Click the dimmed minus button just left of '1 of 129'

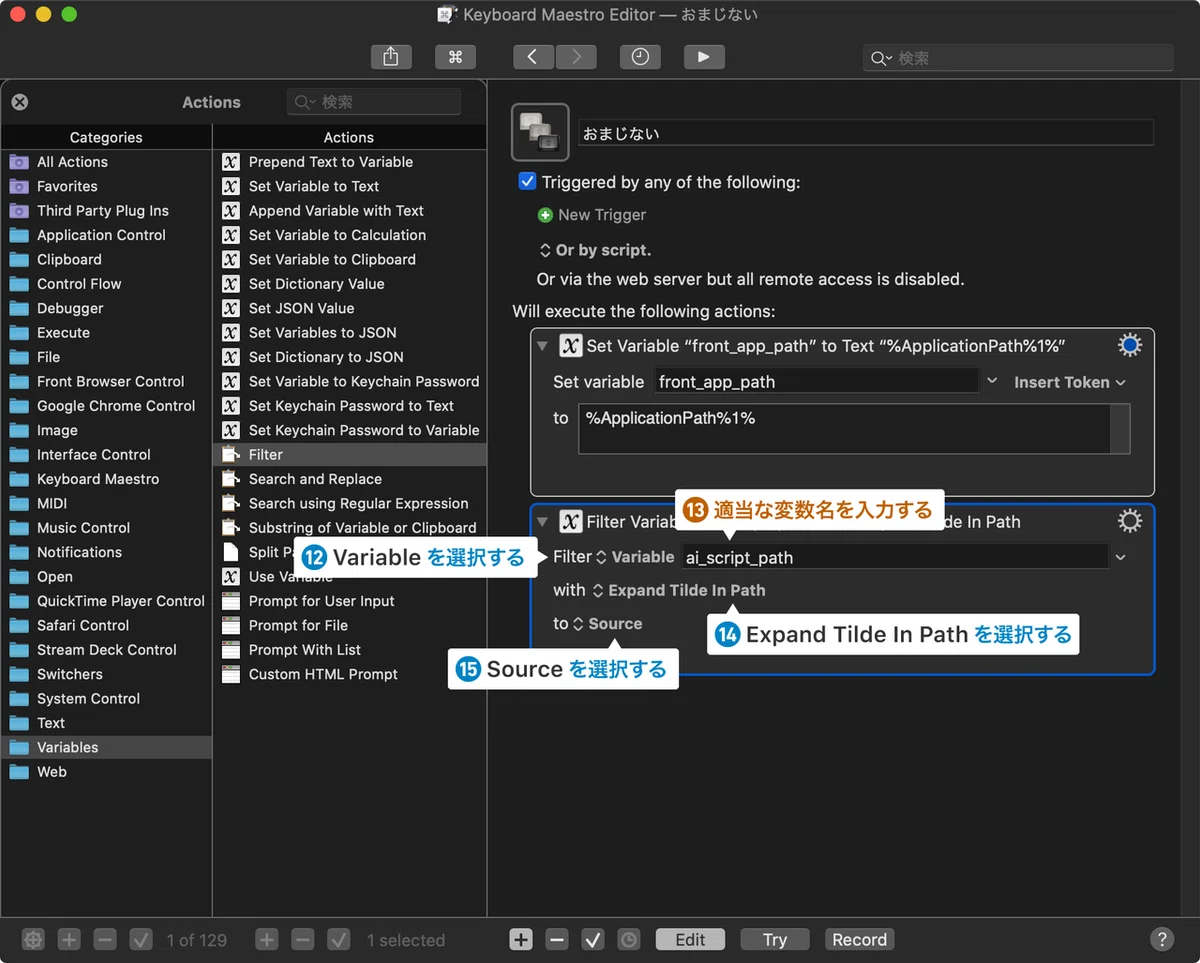[x=105, y=939]
